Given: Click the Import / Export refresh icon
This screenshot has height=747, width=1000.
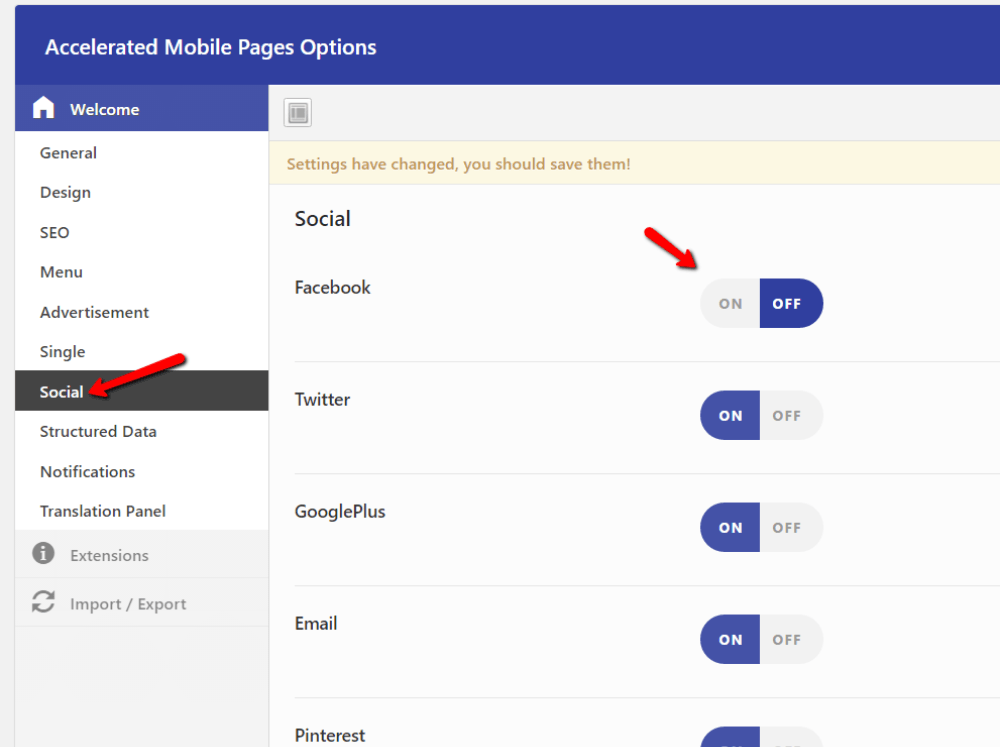Looking at the screenshot, I should tap(43, 602).
